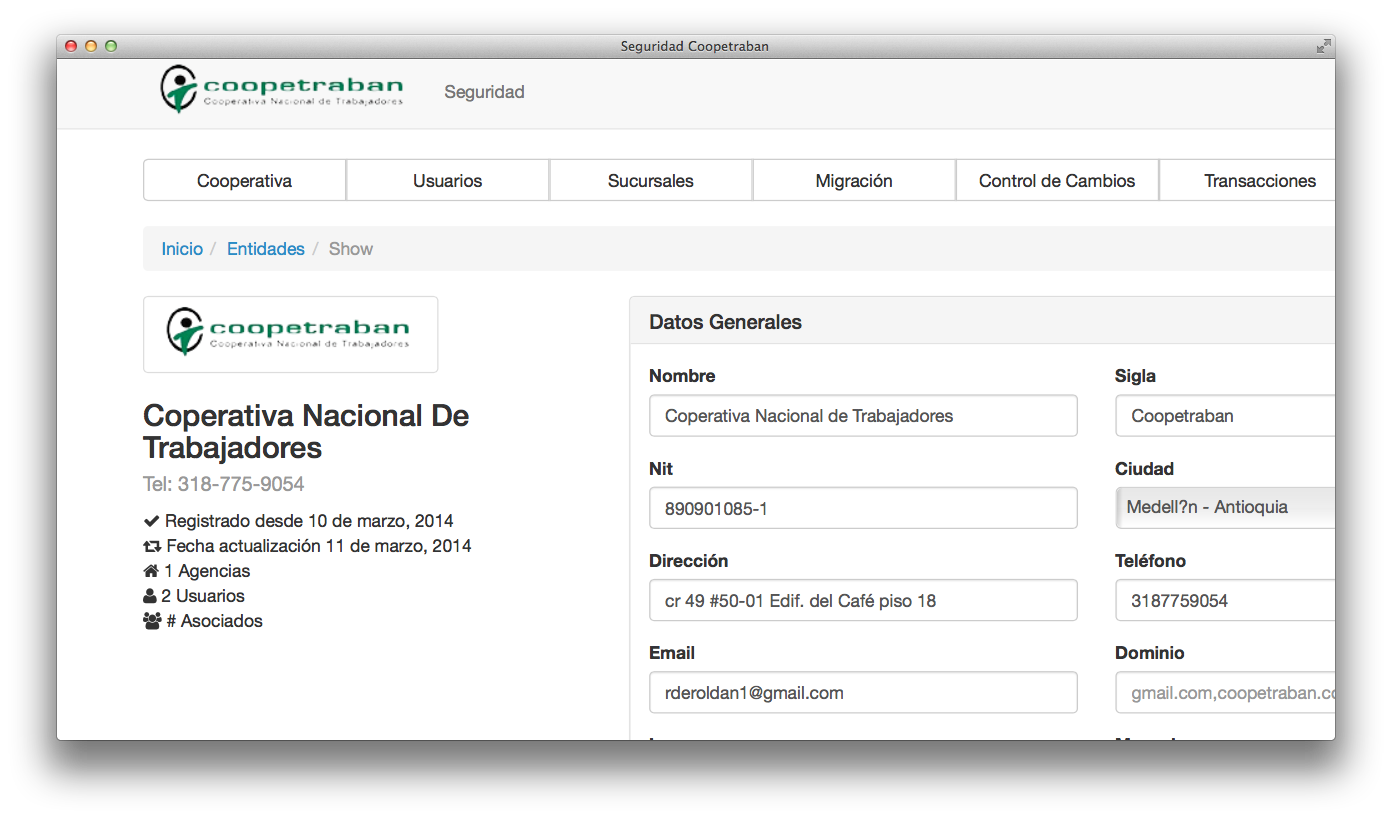Screen dimensions: 1392x819
Task: Click the # Asociados text
Action: [215, 621]
